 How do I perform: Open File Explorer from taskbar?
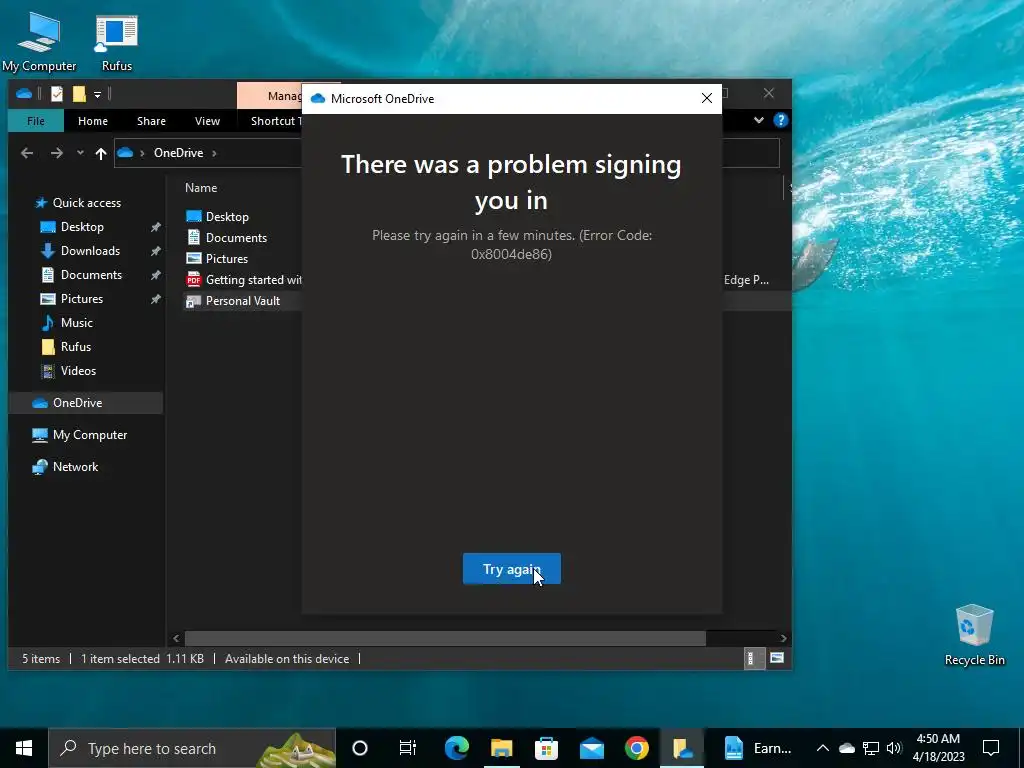click(502, 748)
